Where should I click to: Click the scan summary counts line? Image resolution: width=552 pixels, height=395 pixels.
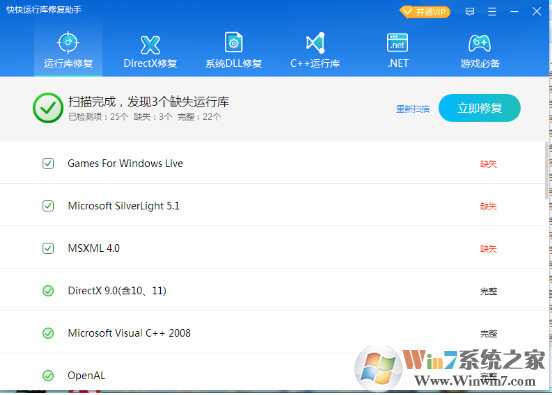click(145, 117)
